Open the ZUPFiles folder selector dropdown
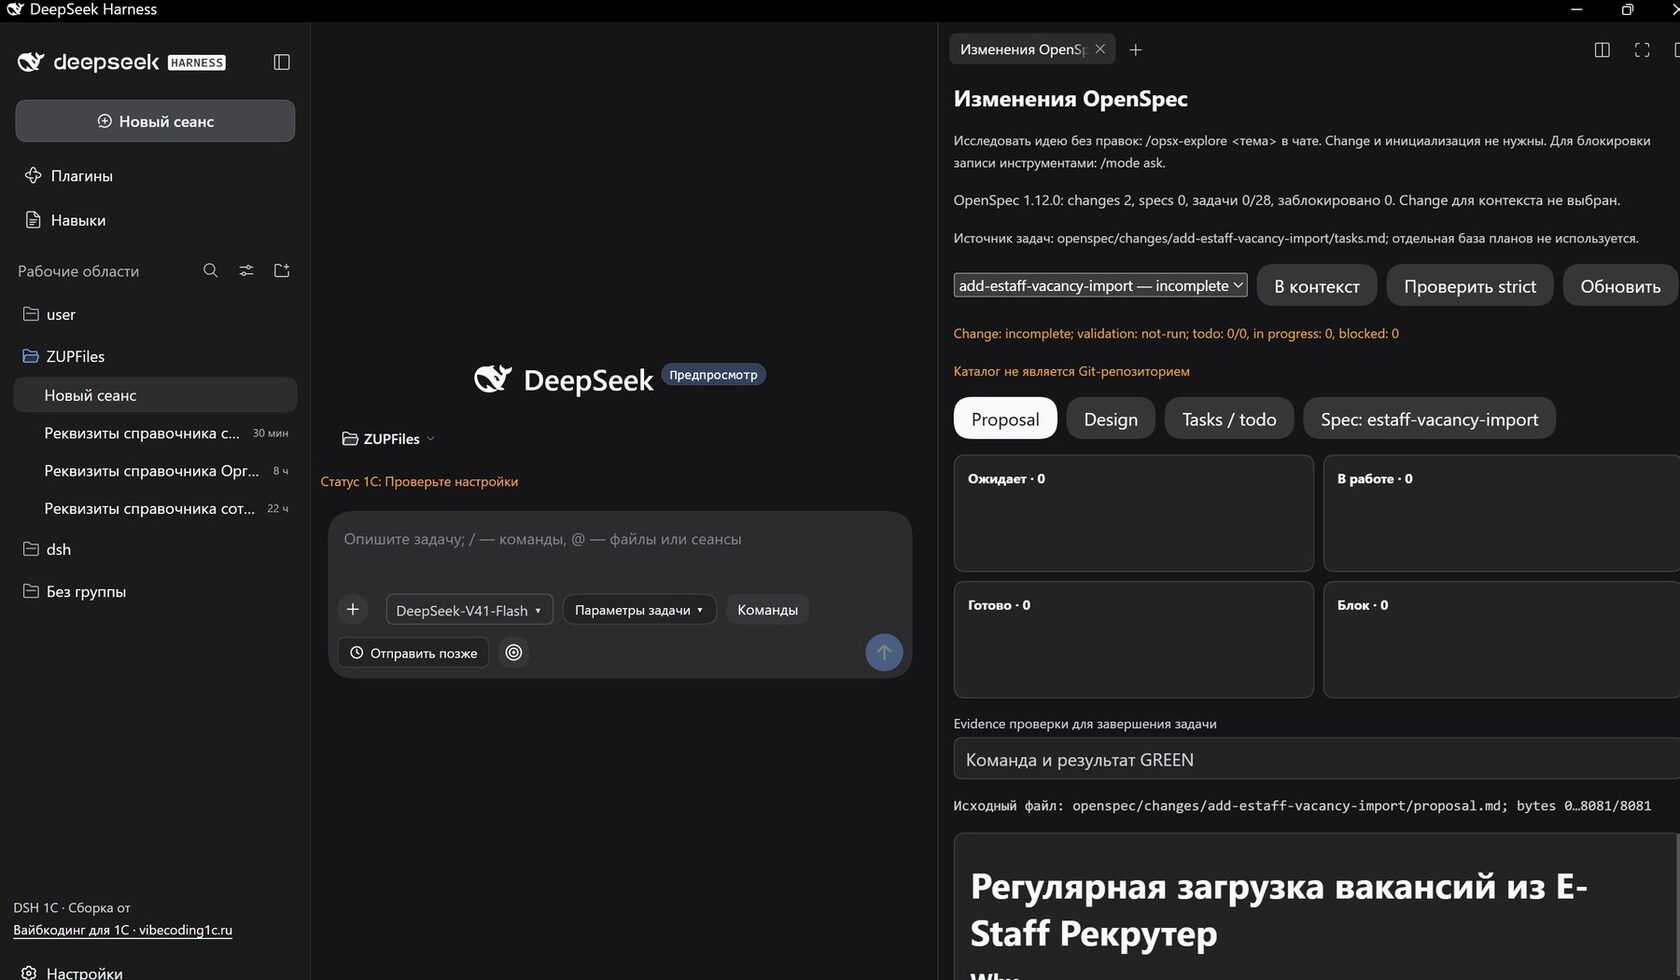1680x980 pixels. click(x=389, y=439)
